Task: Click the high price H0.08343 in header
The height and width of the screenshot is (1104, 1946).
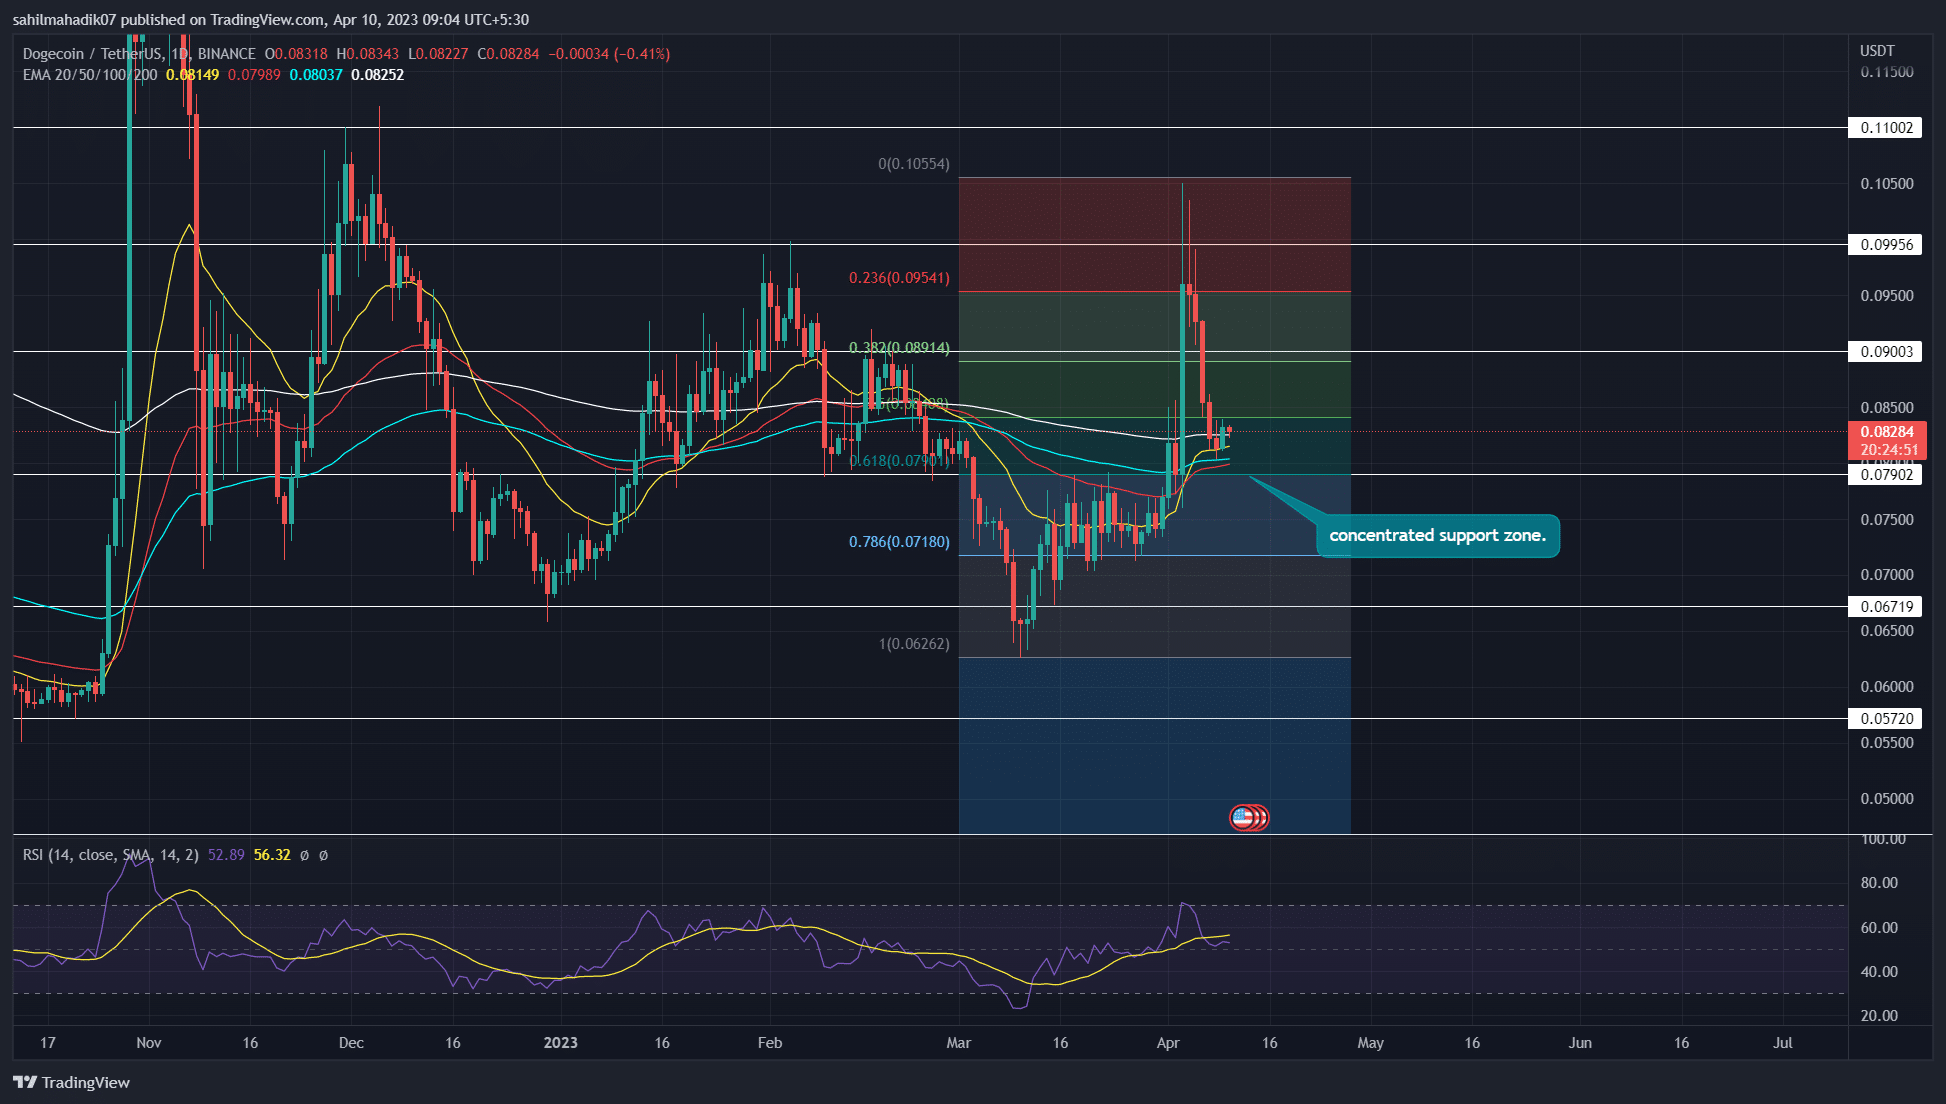Action: click(367, 54)
